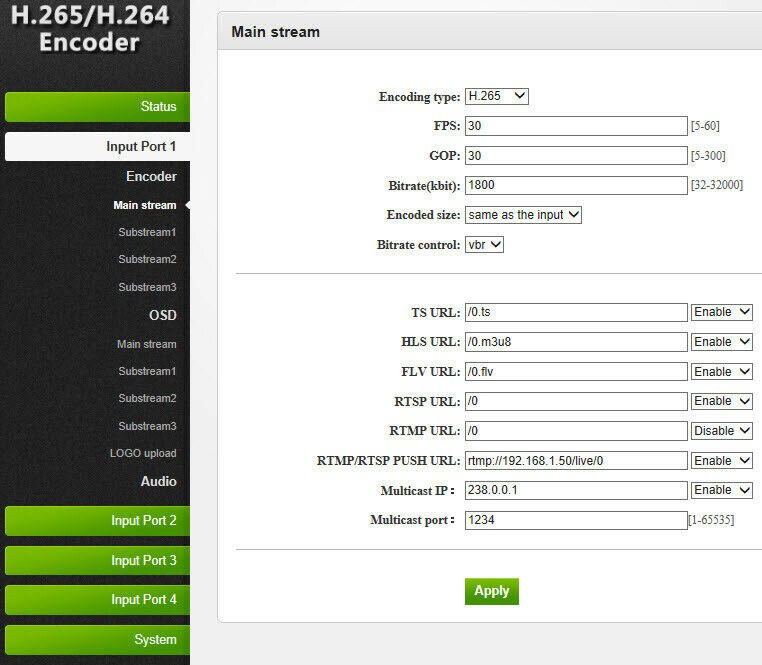
Task: Open Encoder Substream1 settings
Action: pyautogui.click(x=147, y=232)
